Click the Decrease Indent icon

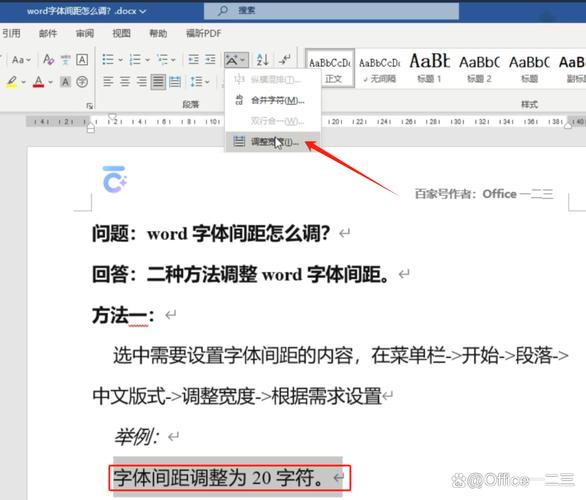(x=193, y=59)
